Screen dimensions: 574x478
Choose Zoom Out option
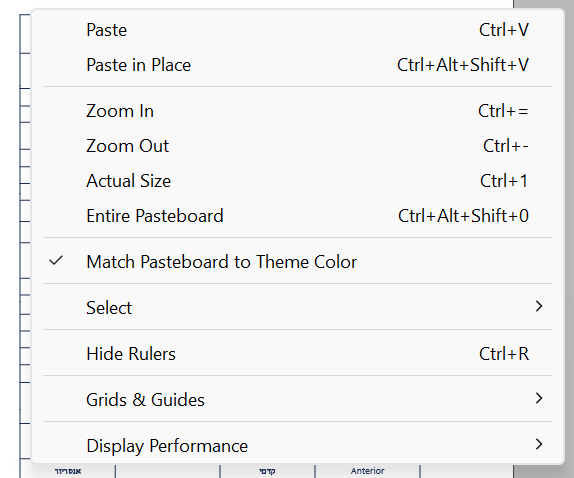pyautogui.click(x=297, y=146)
